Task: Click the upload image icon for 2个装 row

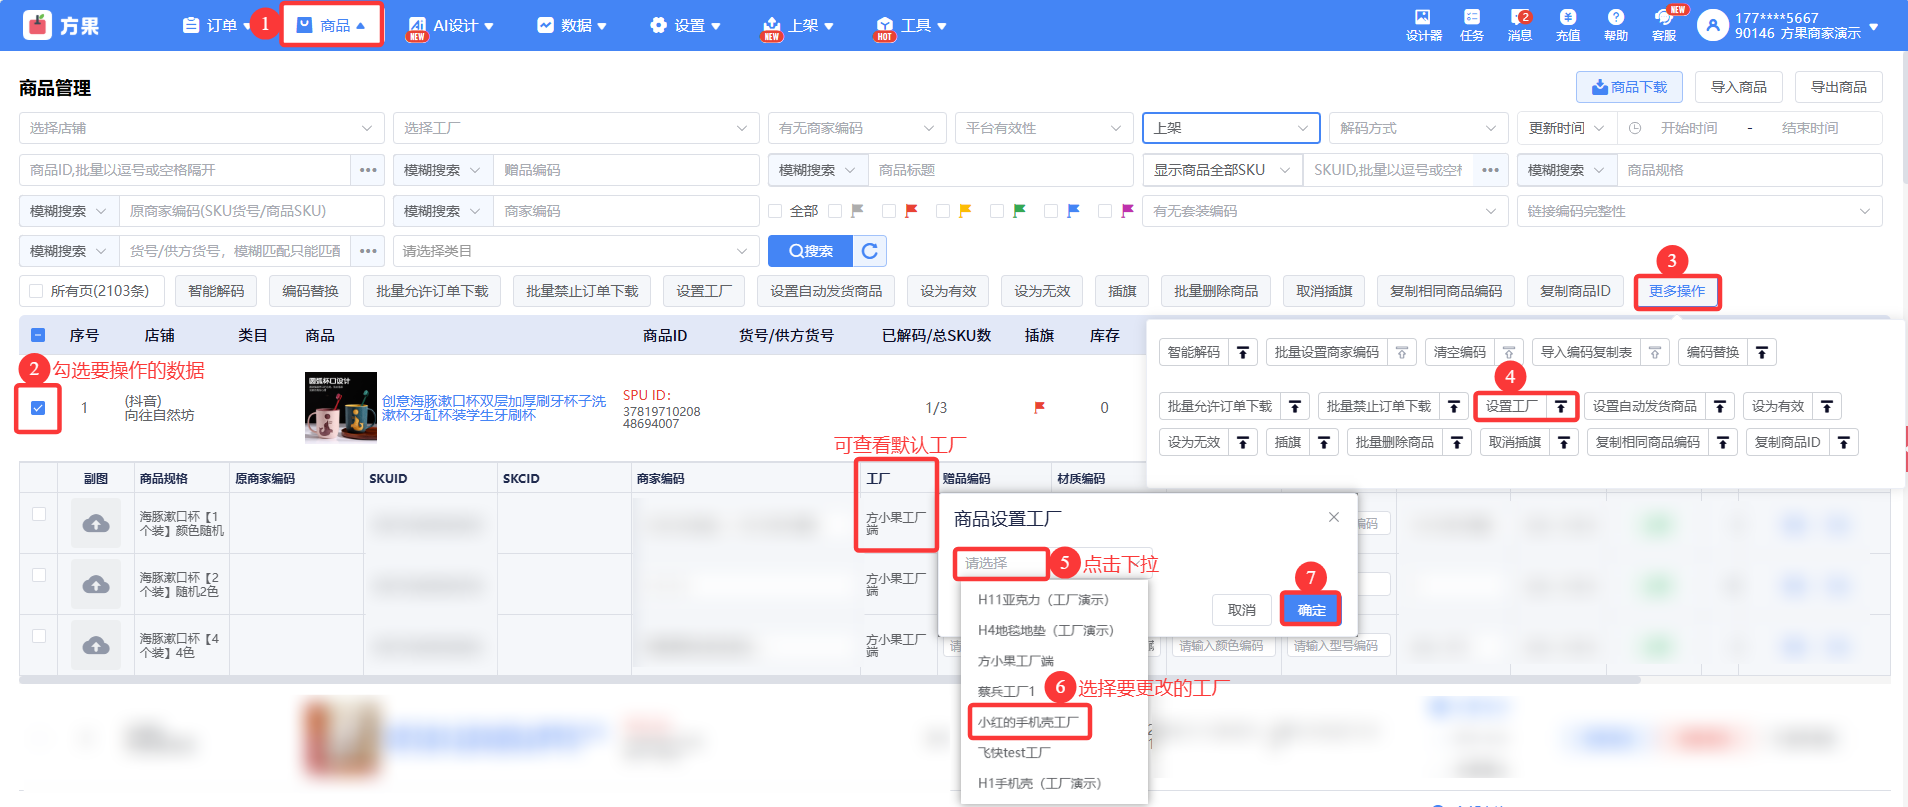Action: click(x=96, y=584)
